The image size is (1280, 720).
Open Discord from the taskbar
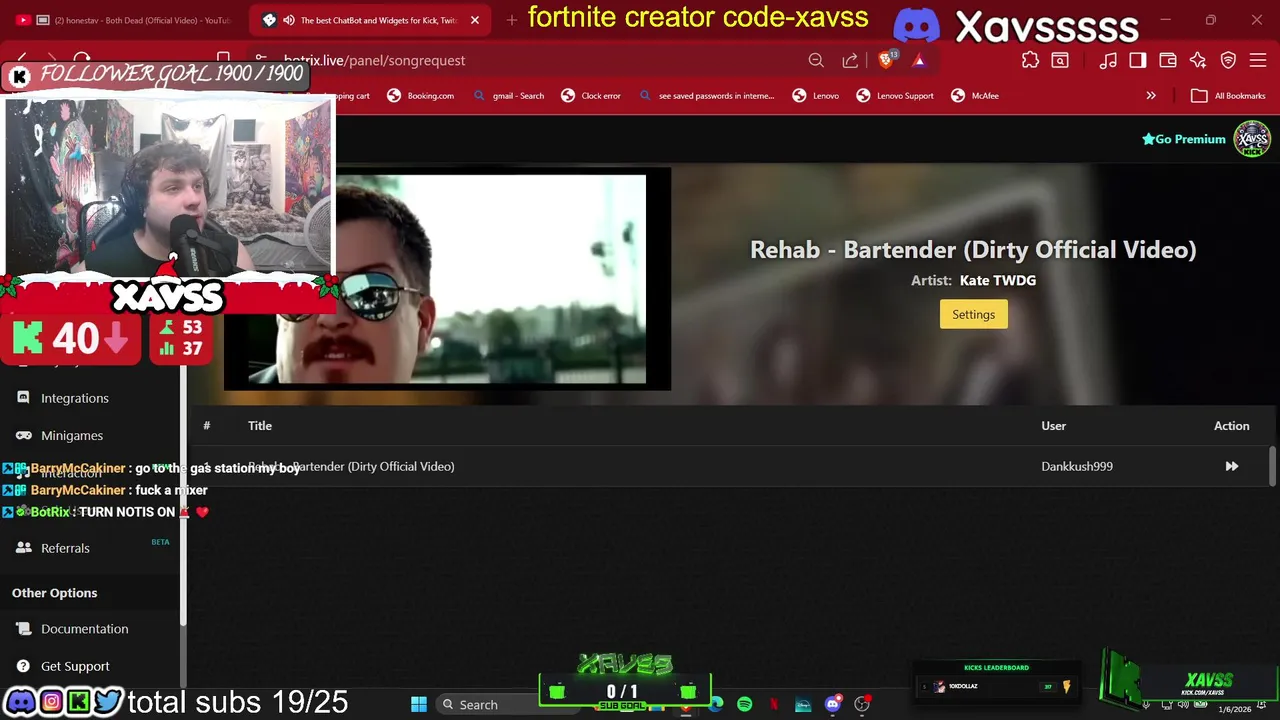click(x=833, y=704)
